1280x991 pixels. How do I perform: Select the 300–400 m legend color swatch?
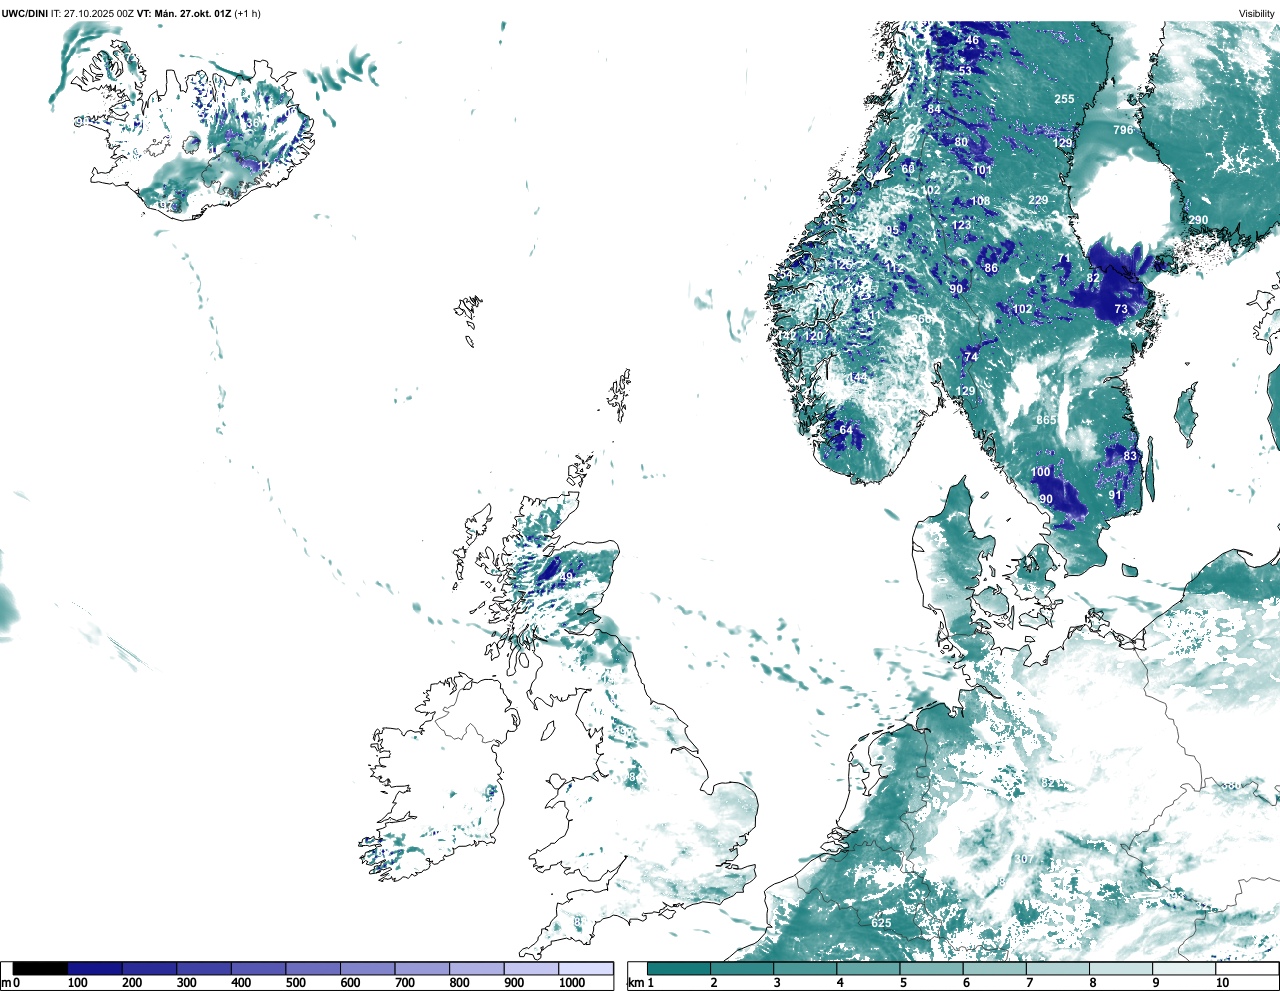click(204, 968)
